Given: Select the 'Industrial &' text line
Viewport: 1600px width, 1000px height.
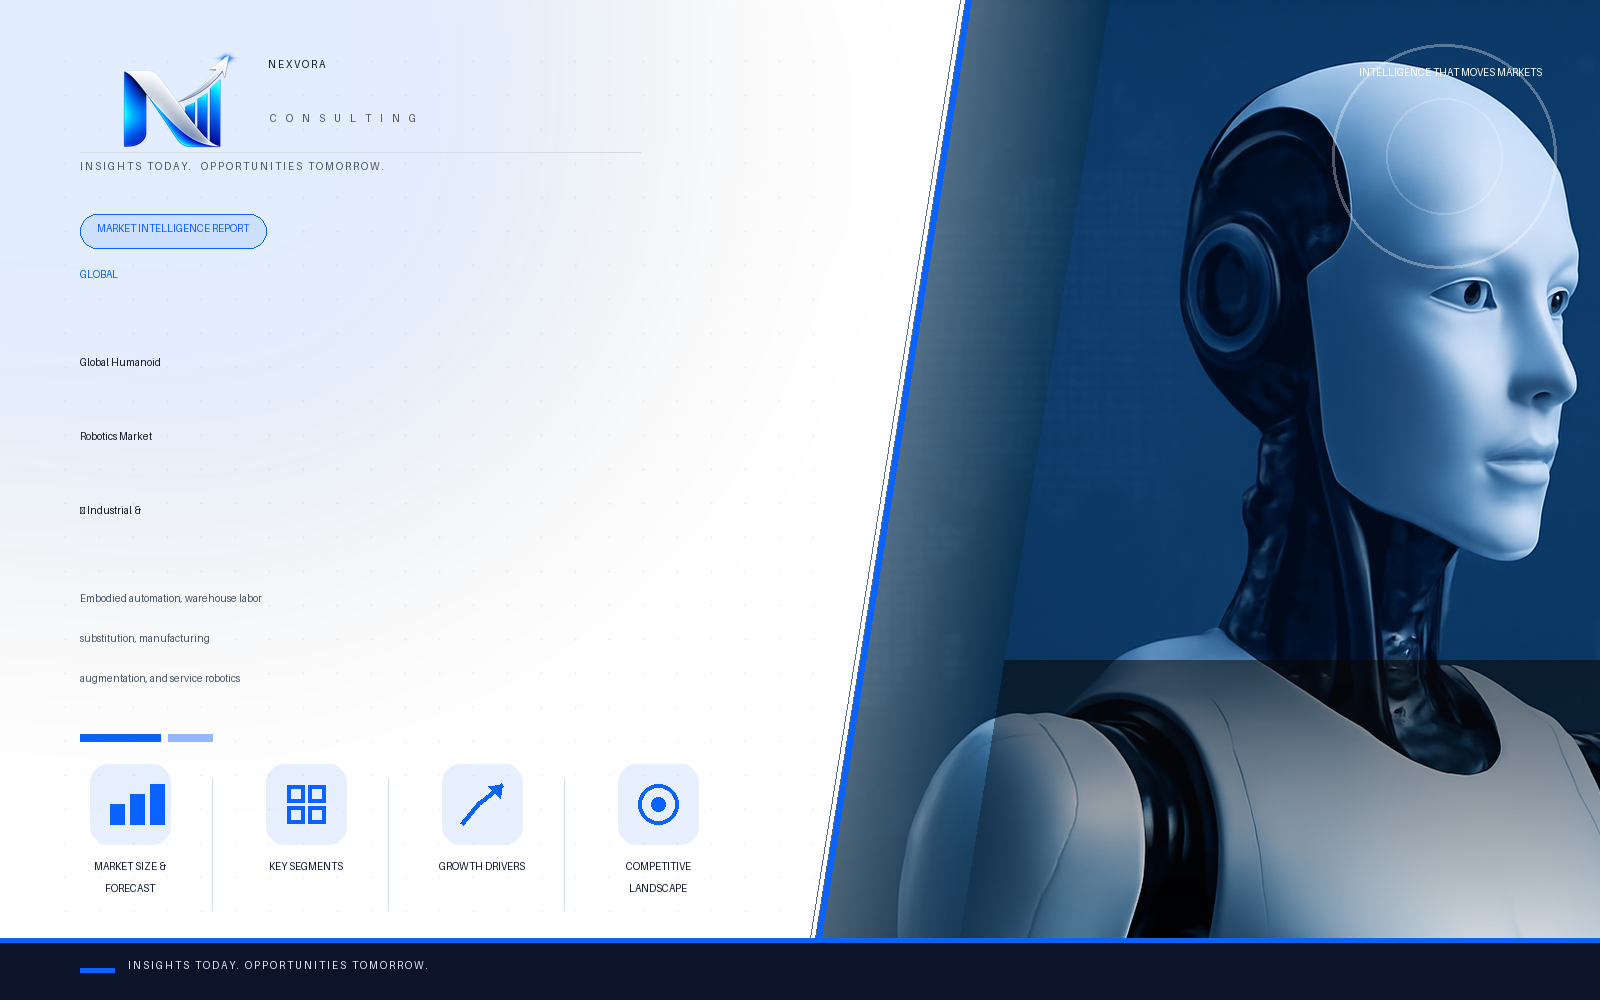Looking at the screenshot, I should click(x=110, y=510).
